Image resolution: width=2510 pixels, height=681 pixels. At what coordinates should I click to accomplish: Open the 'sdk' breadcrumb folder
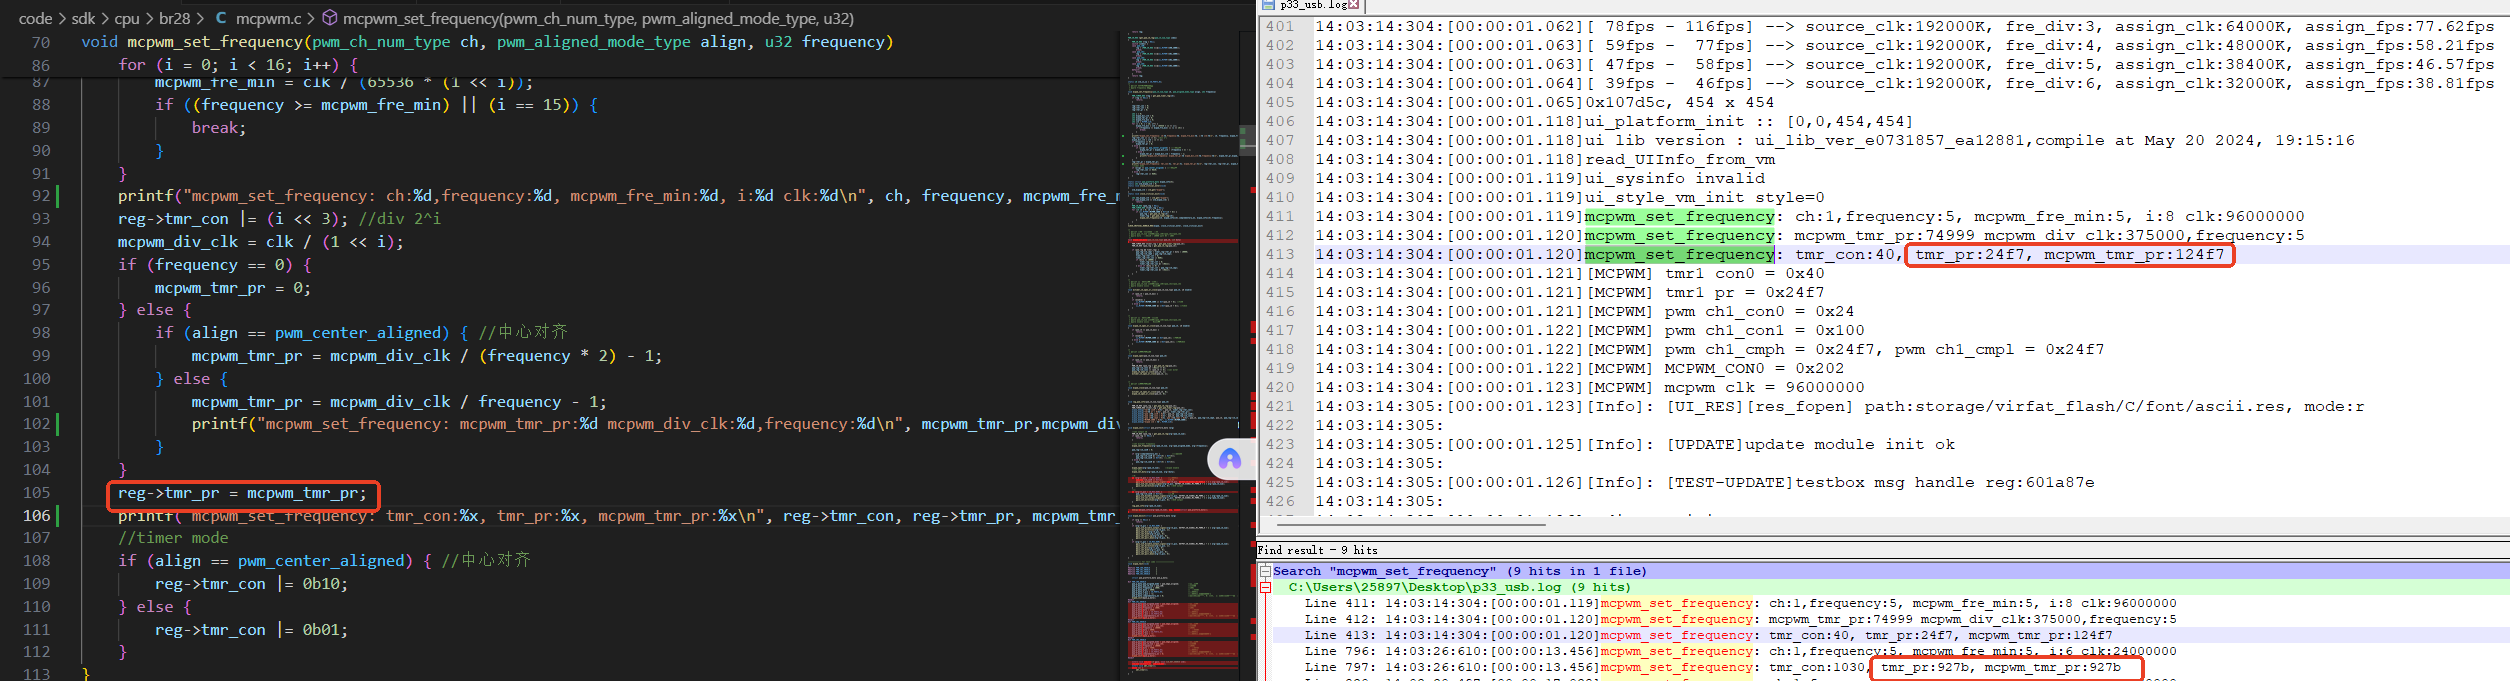coord(83,18)
